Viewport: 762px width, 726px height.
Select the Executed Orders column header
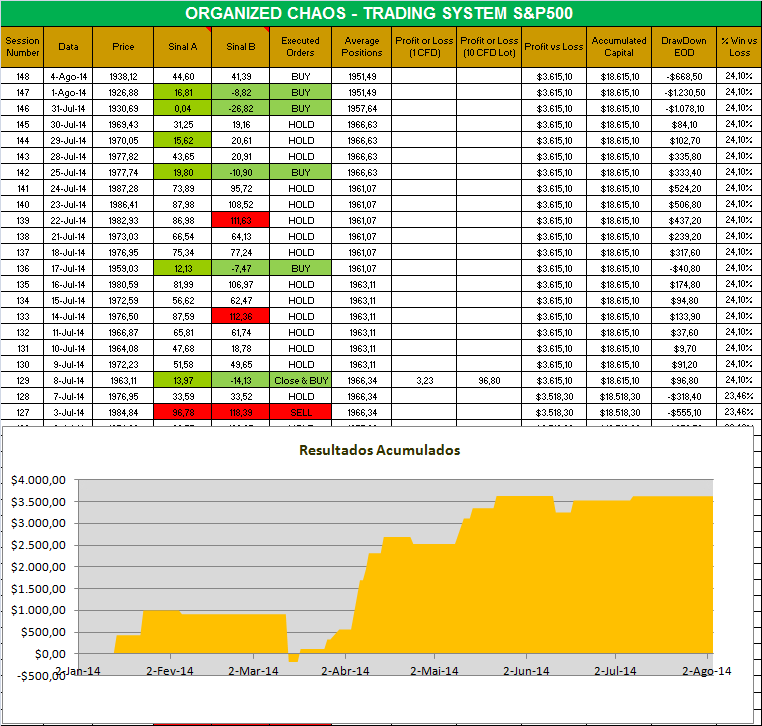point(300,47)
